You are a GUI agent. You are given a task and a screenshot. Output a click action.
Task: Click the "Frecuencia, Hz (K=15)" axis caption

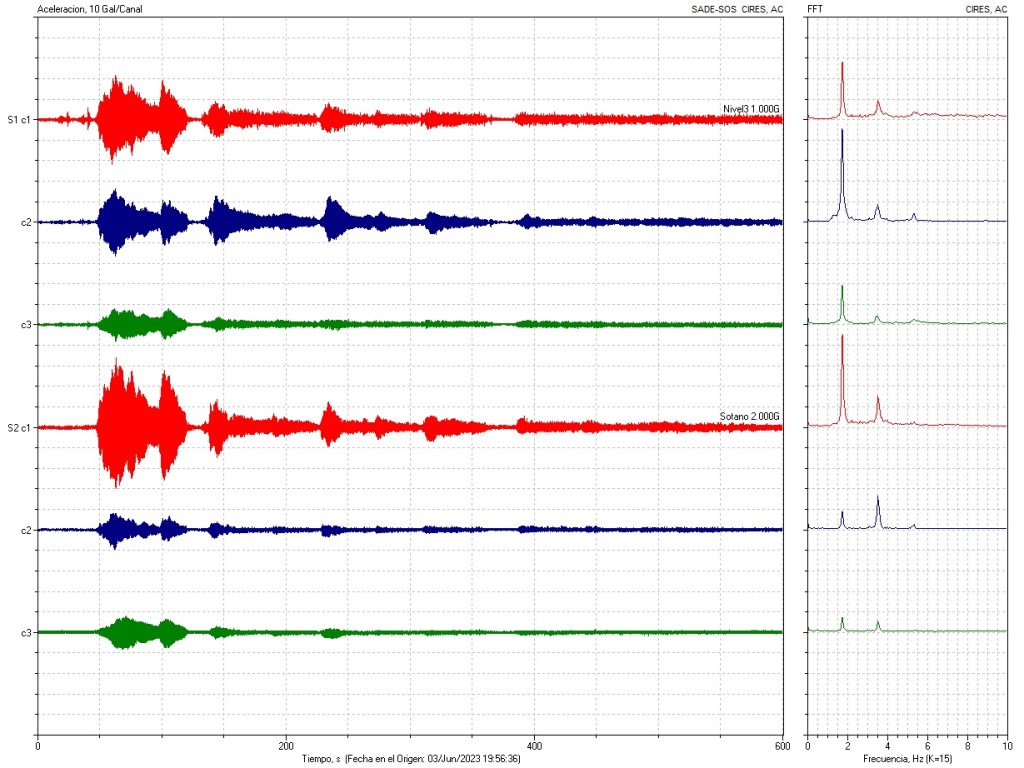click(906, 759)
